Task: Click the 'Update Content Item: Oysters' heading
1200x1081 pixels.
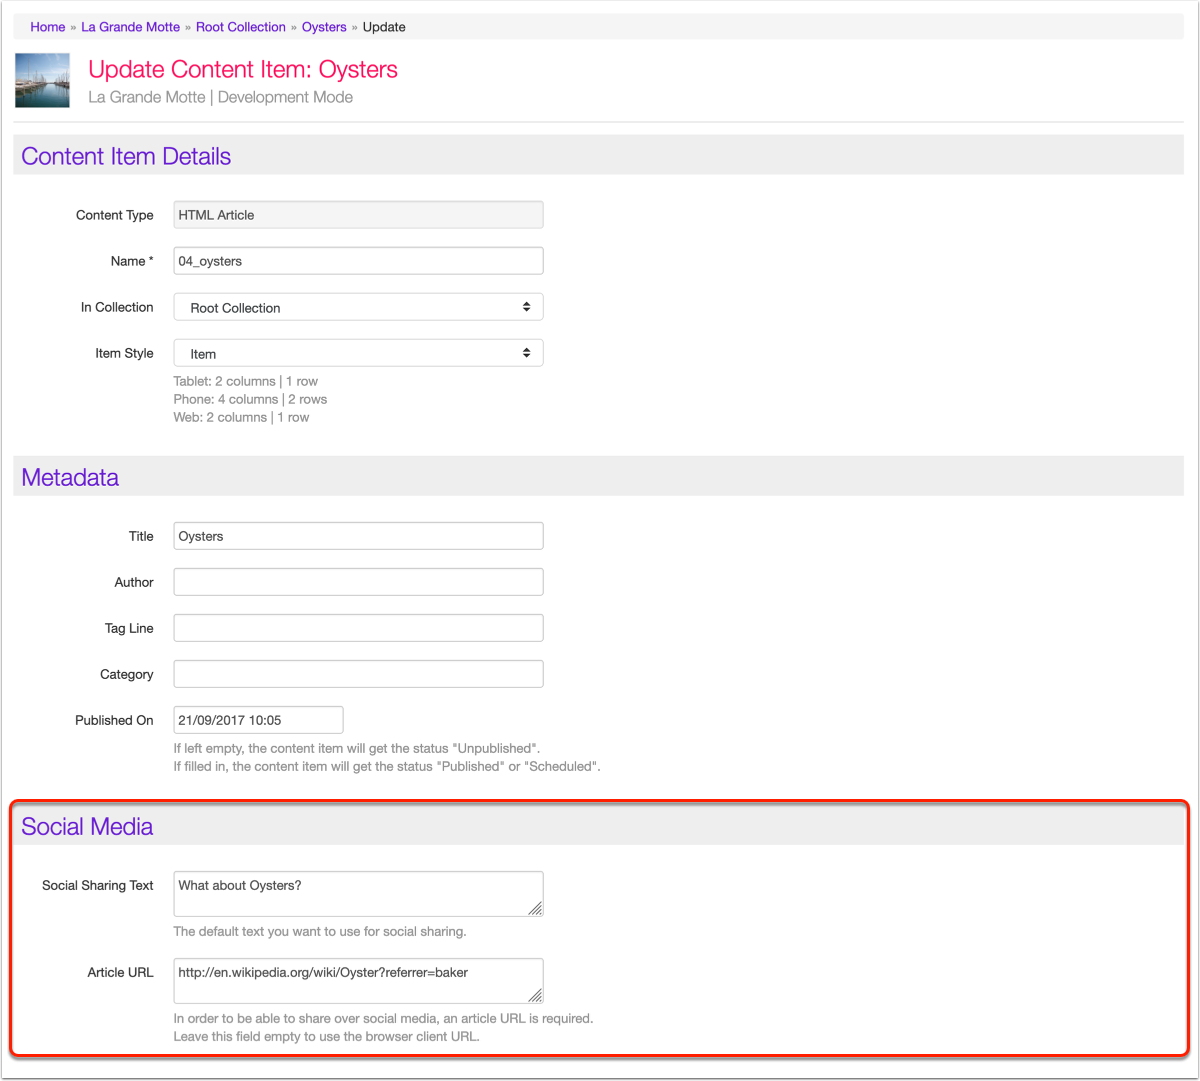Action: click(243, 70)
